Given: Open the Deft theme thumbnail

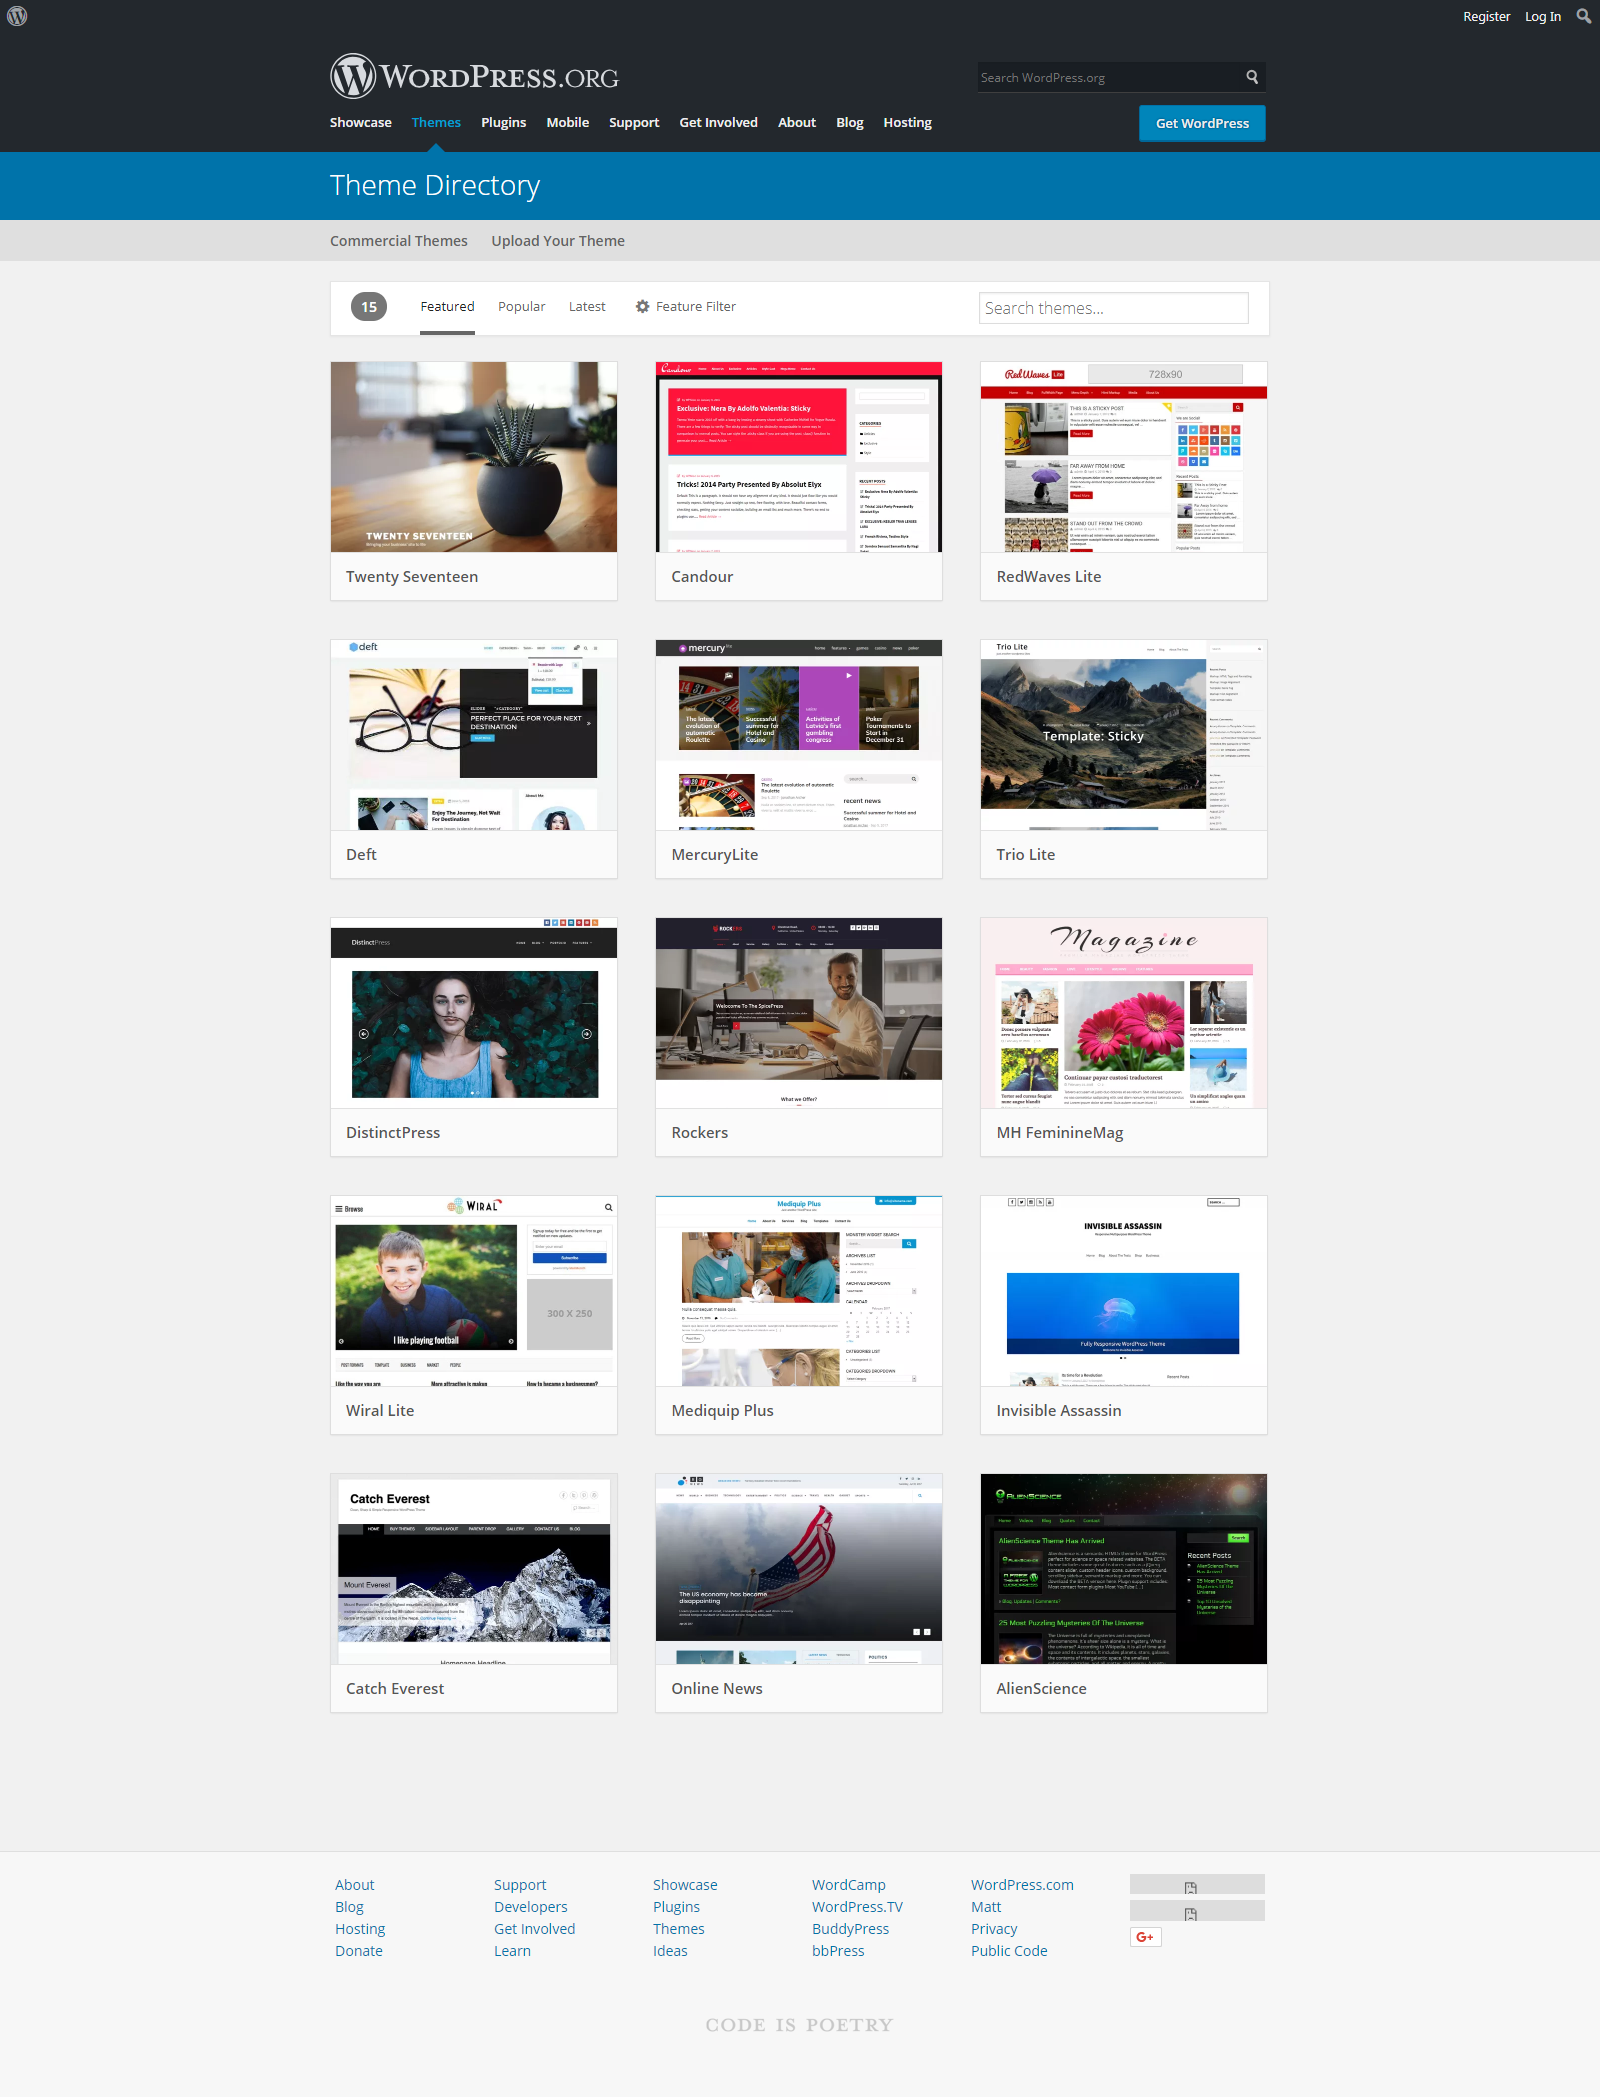Looking at the screenshot, I should click(x=474, y=735).
